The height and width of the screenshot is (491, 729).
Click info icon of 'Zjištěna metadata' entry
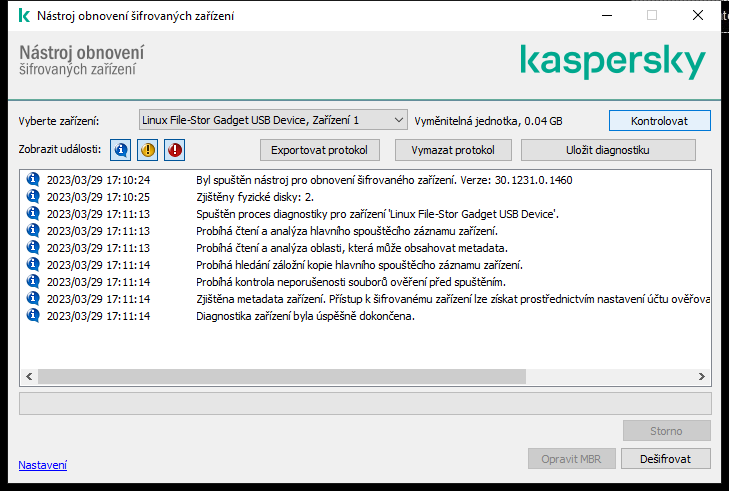[x=33, y=298]
